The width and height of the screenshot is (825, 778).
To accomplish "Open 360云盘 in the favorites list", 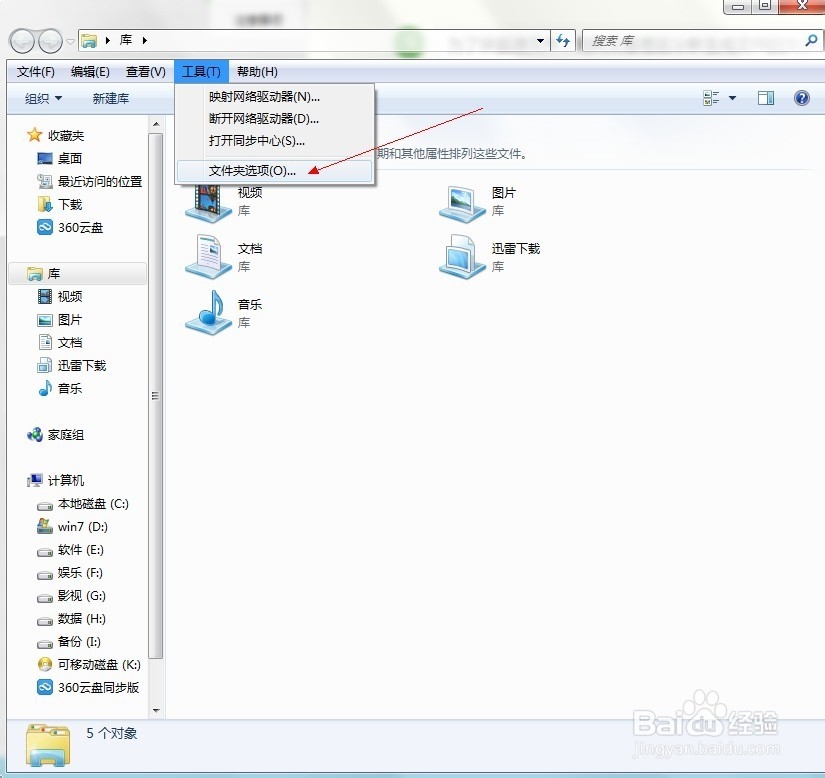I will coord(70,227).
